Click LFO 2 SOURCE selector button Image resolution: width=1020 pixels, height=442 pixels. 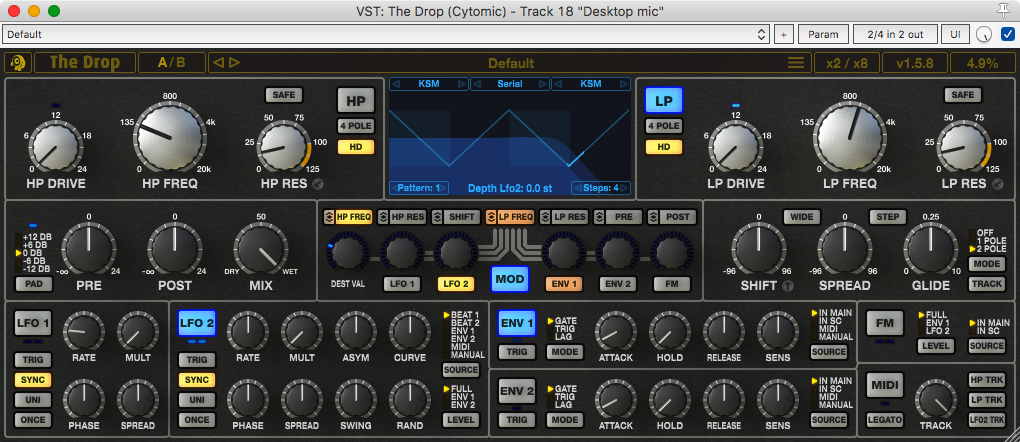click(461, 370)
